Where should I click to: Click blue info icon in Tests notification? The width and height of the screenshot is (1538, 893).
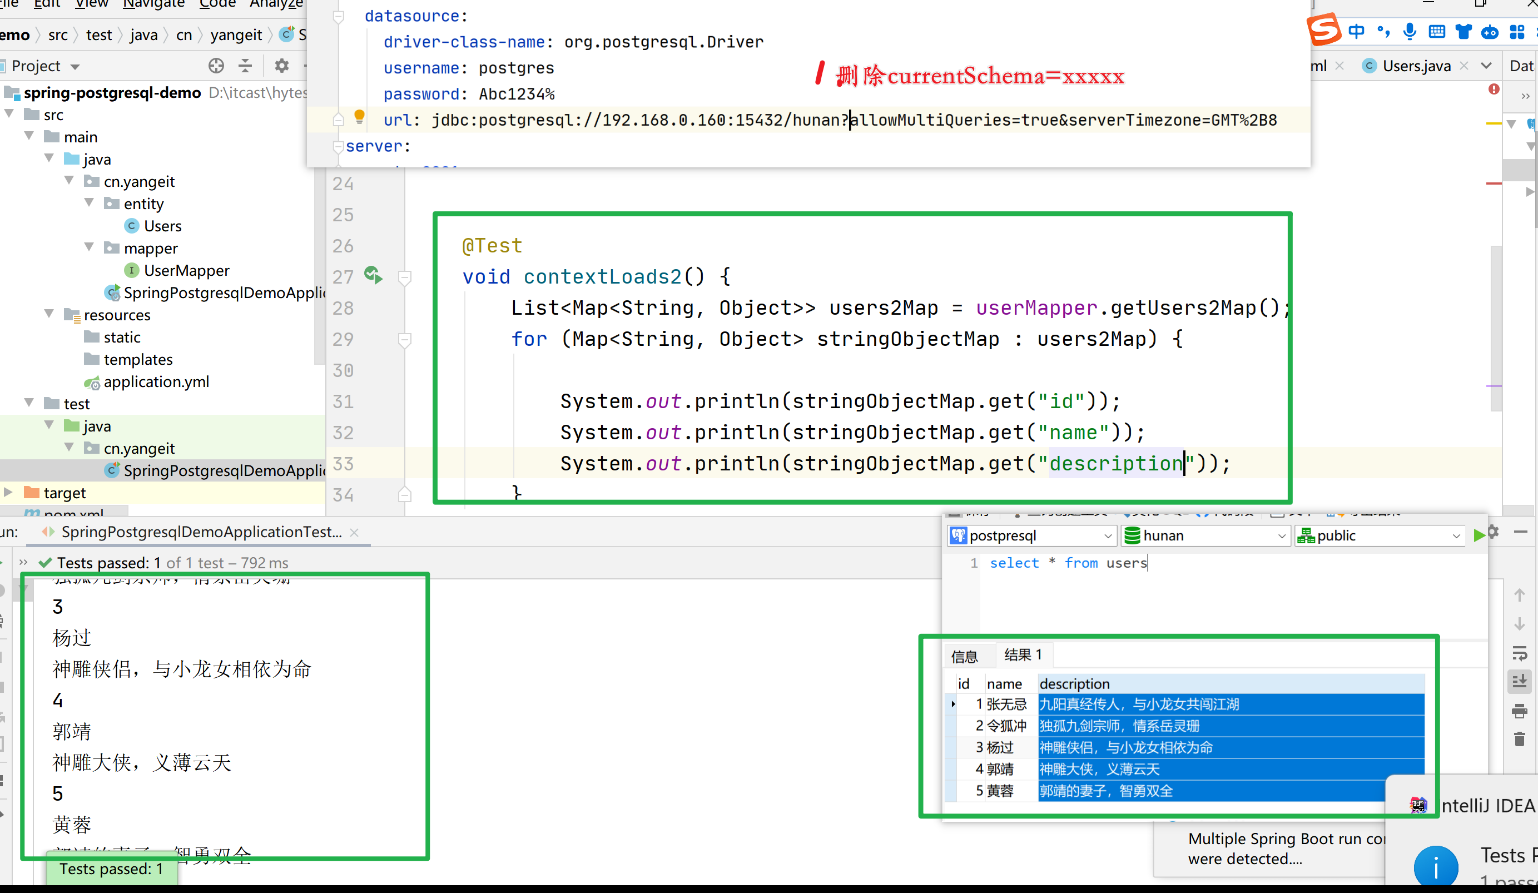(1436, 865)
